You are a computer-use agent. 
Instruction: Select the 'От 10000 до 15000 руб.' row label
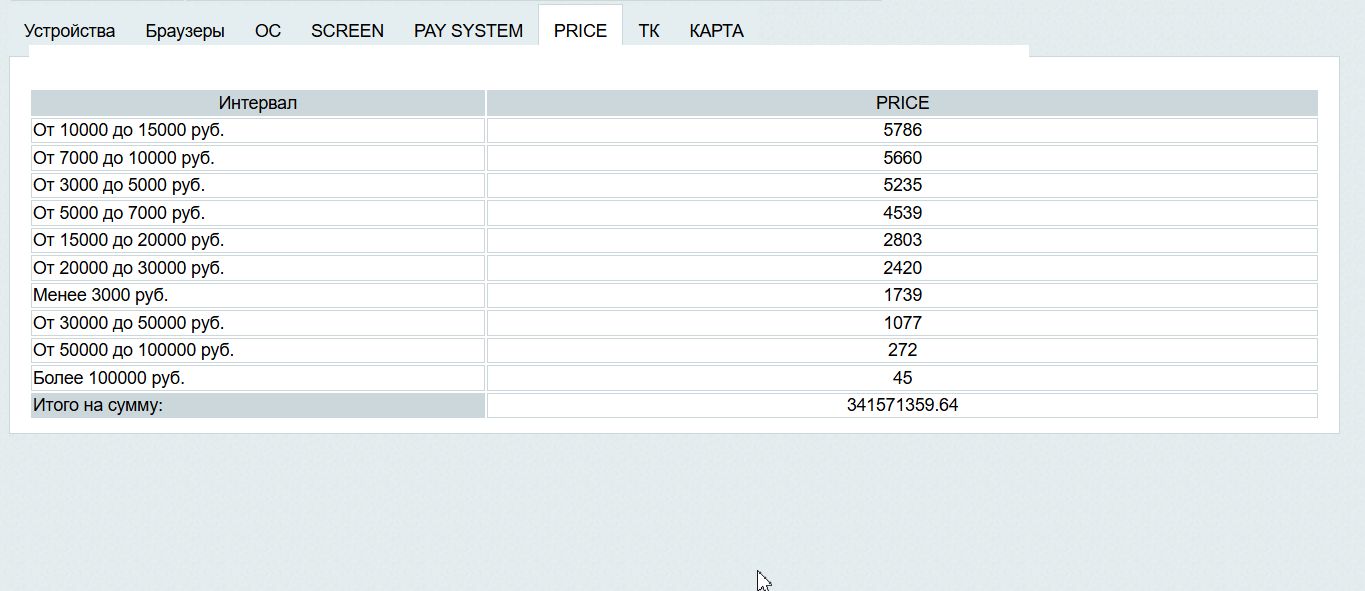[x=129, y=130]
